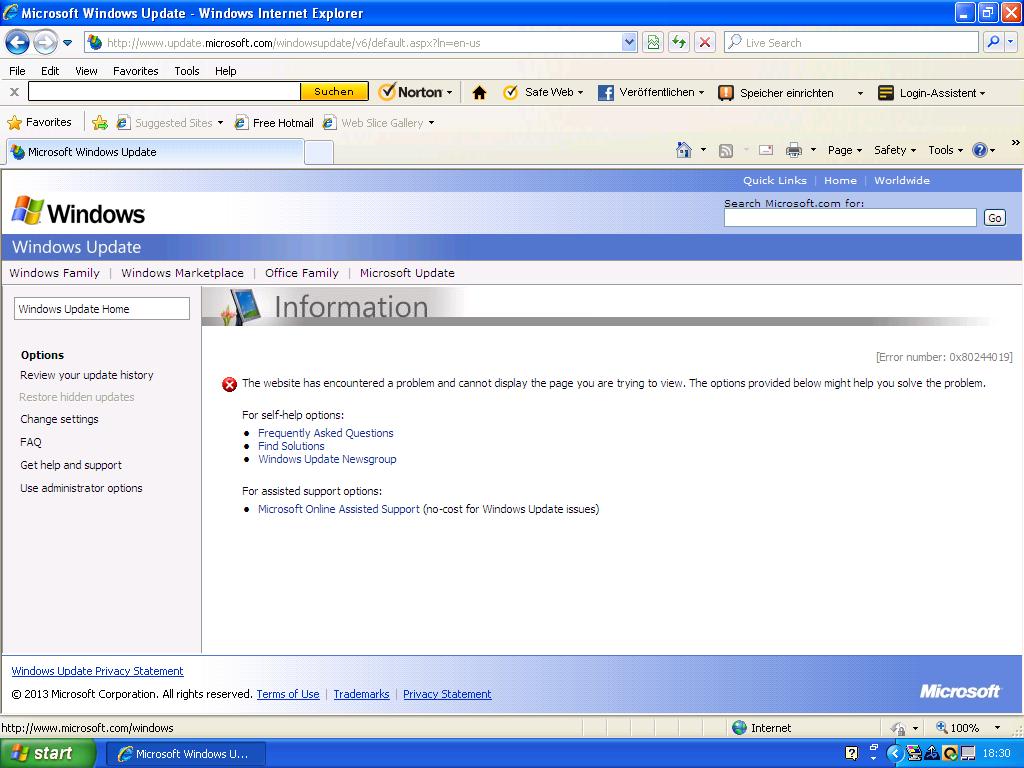Open a new tab
This screenshot has width=1024, height=768.
319,153
